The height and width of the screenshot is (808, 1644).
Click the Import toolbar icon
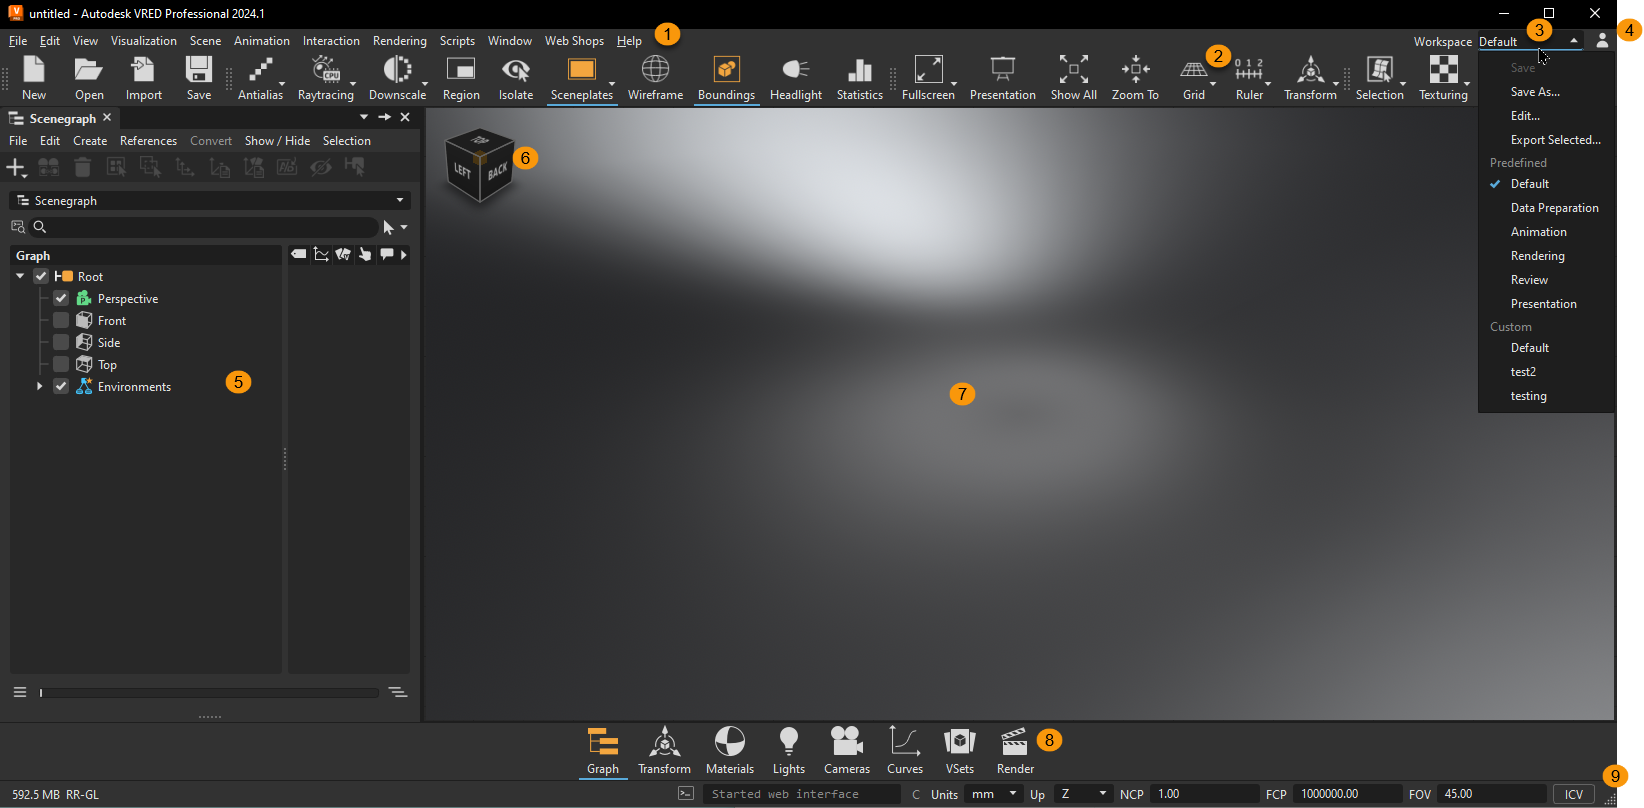click(x=144, y=78)
